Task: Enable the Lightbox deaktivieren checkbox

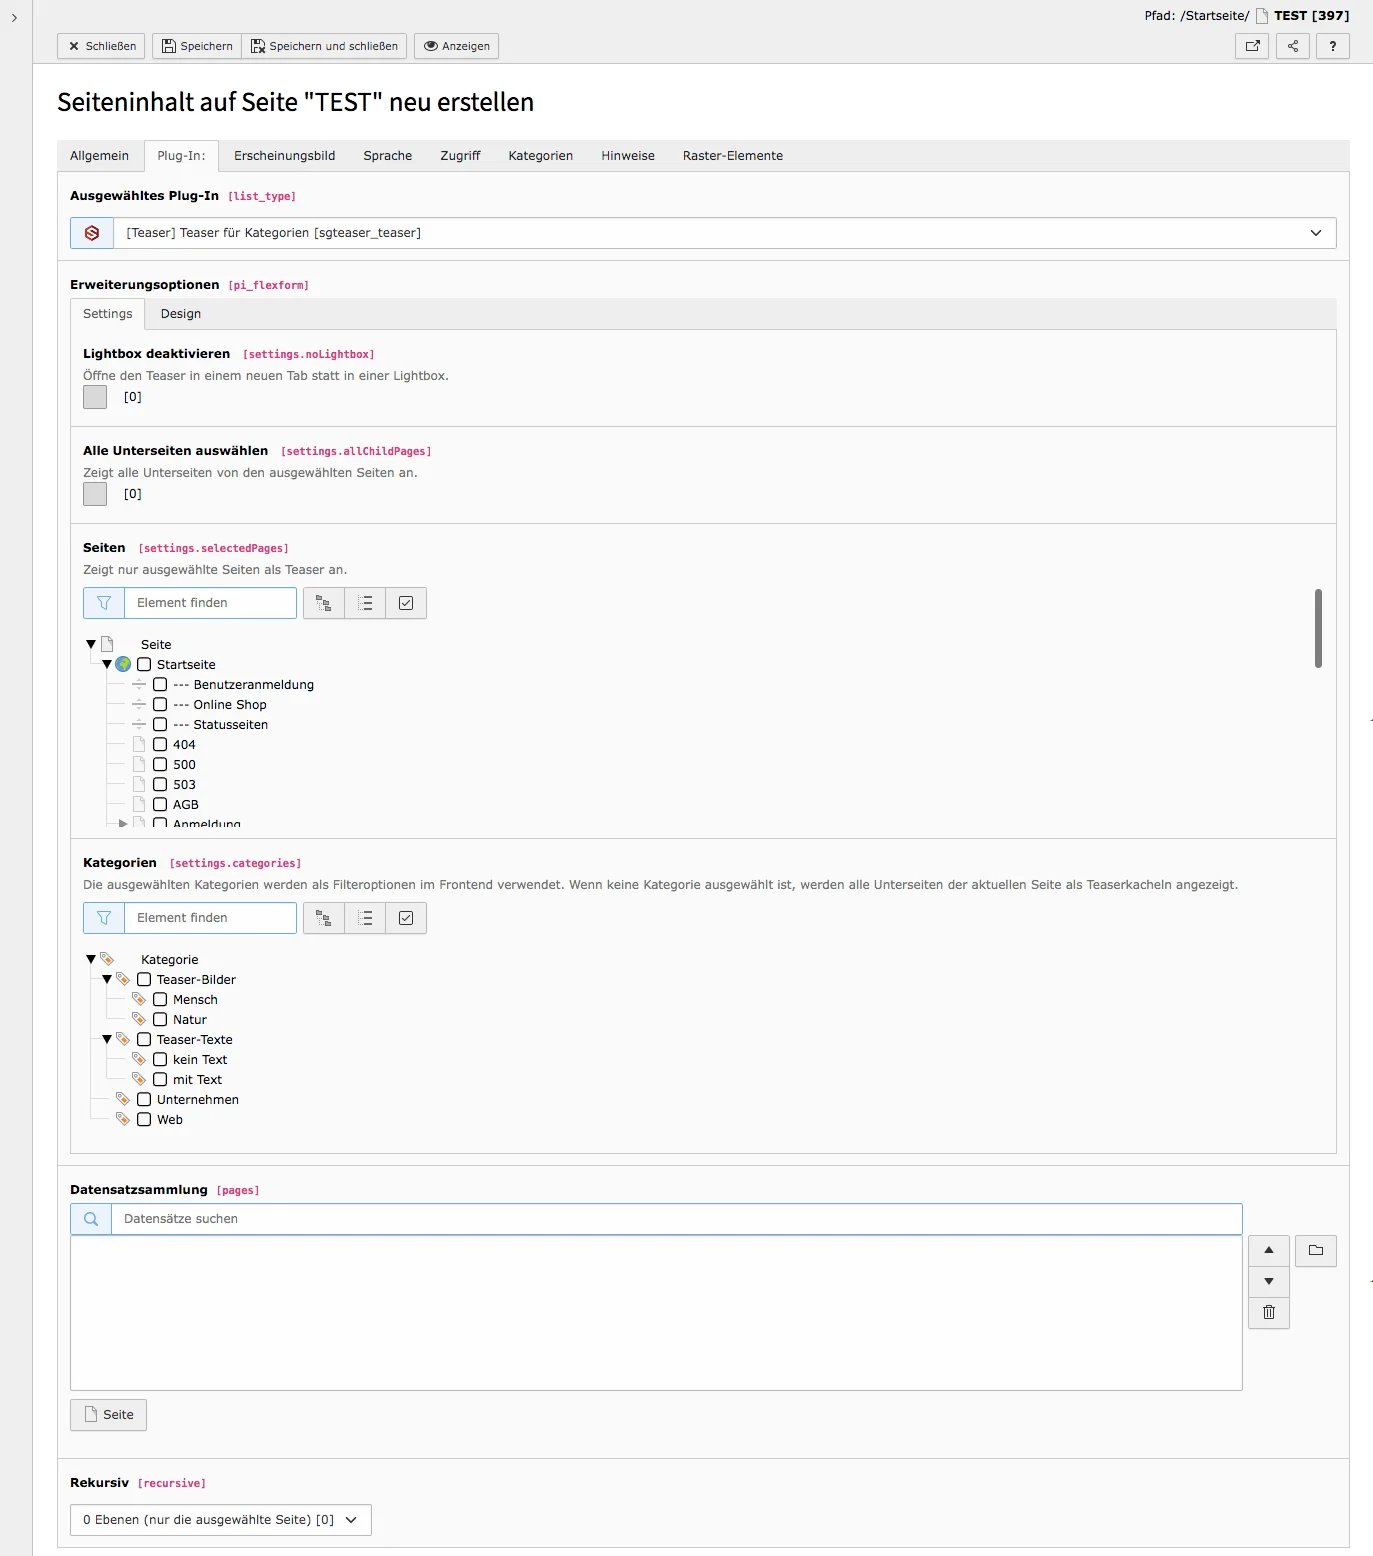Action: click(x=94, y=396)
